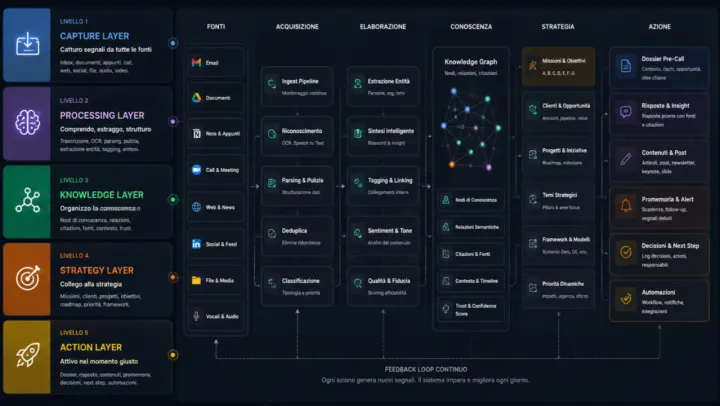Image resolution: width=720 pixels, height=406 pixels.
Task: Click the ACTION LAYER title text
Action: 91,347
